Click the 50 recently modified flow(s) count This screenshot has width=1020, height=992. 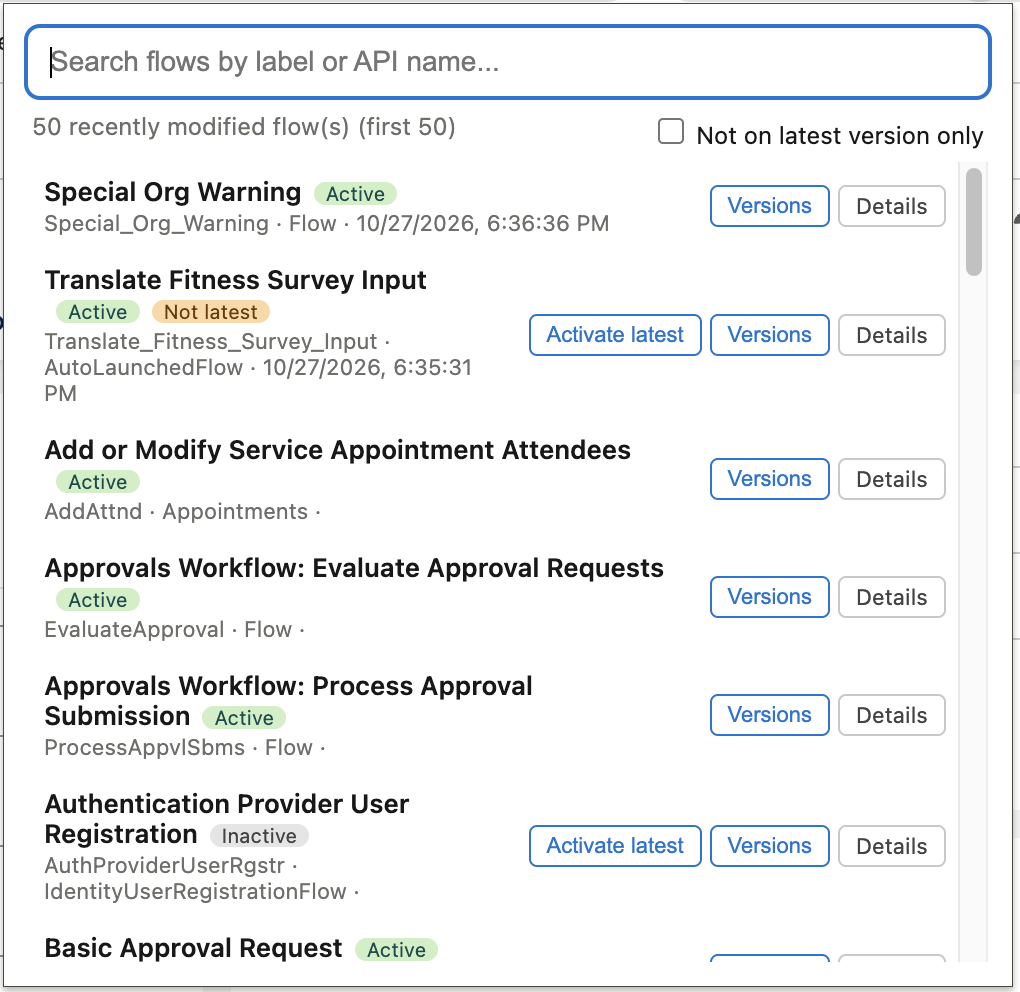click(244, 127)
